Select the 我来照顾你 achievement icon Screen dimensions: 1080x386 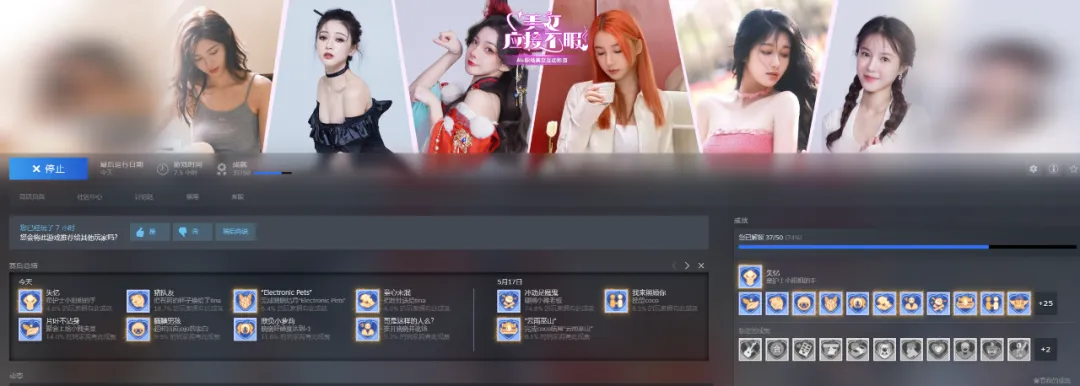[x=616, y=301]
